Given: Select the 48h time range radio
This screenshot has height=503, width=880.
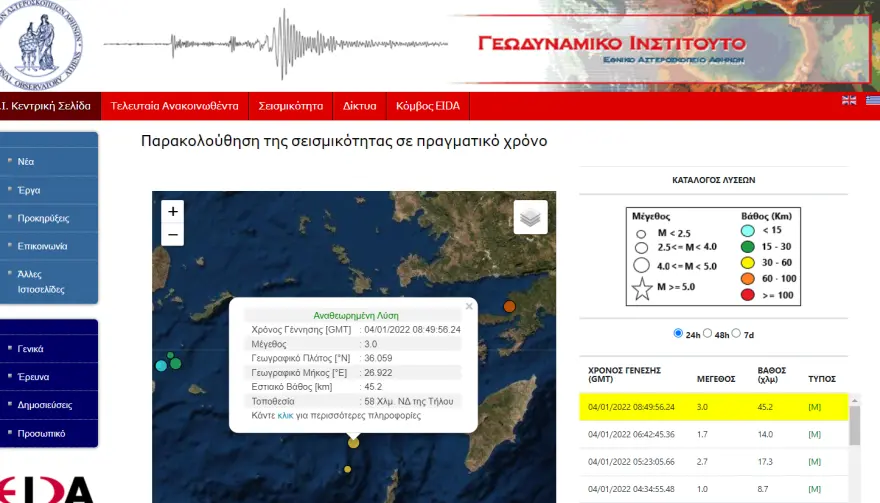Looking at the screenshot, I should [x=708, y=333].
